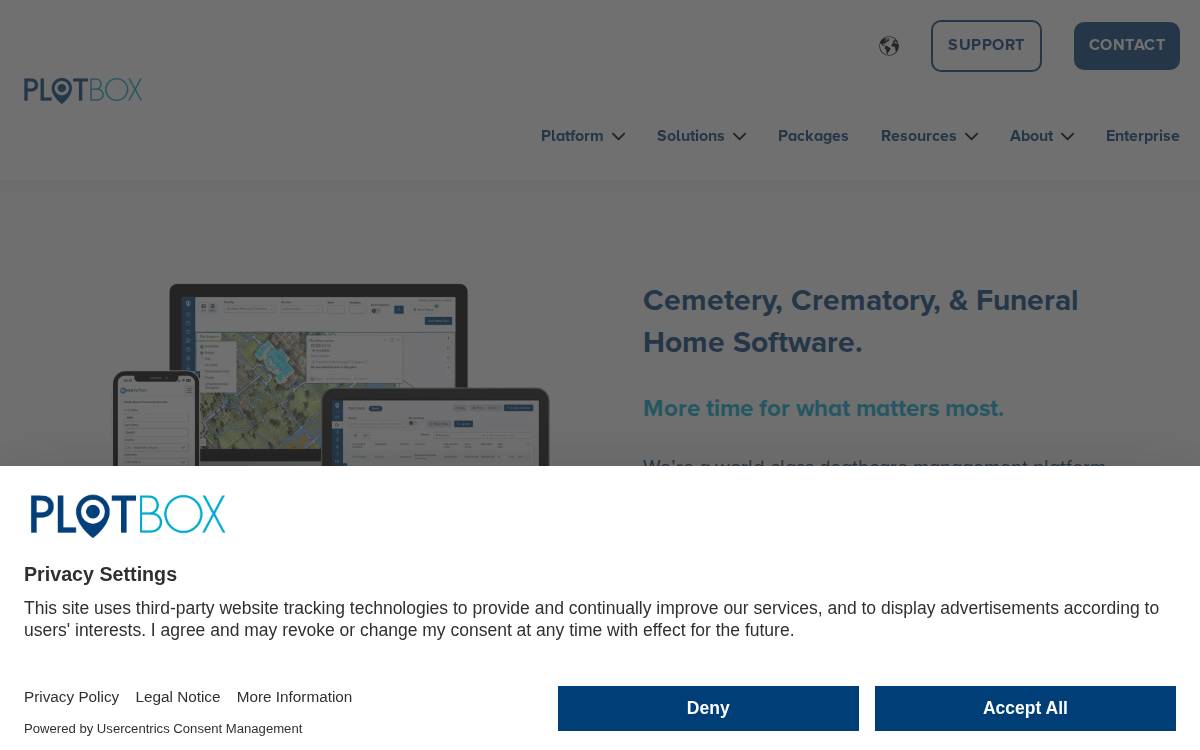The height and width of the screenshot is (750, 1200).
Task: Open the Legal Notice link
Action: [x=178, y=697]
